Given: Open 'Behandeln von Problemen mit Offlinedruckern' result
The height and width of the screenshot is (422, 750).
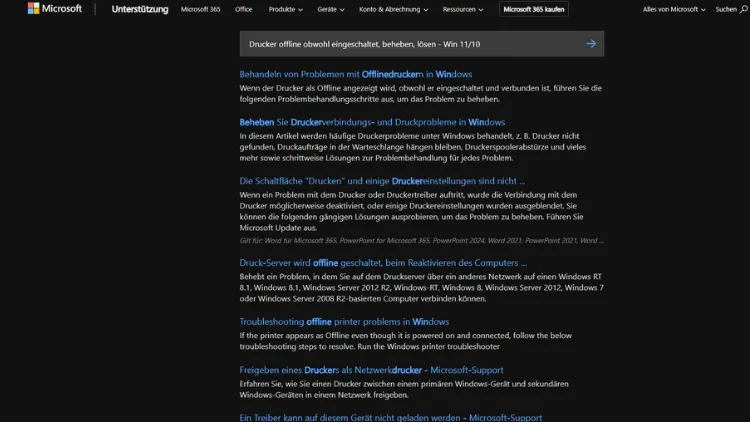Looking at the screenshot, I should pyautogui.click(x=355, y=74).
